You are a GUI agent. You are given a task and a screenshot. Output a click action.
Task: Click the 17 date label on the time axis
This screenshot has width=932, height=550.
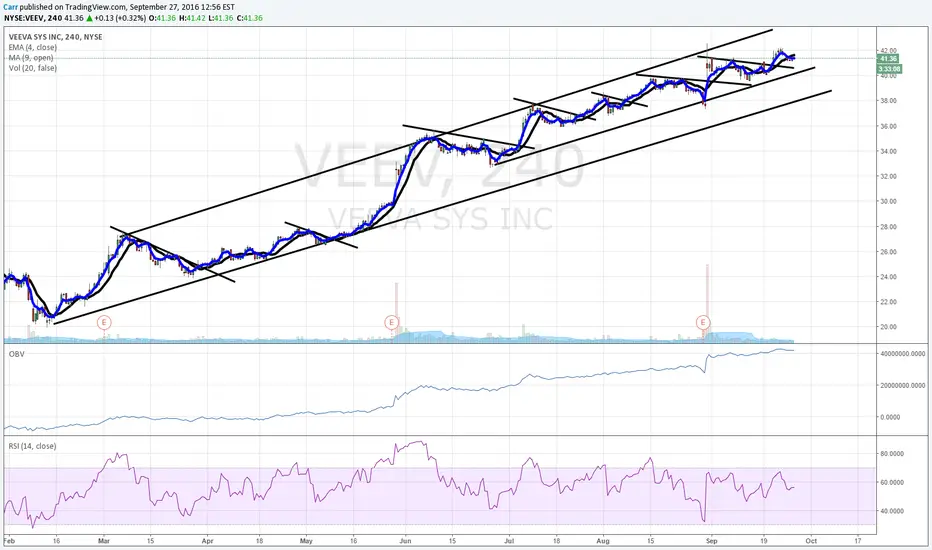point(858,541)
